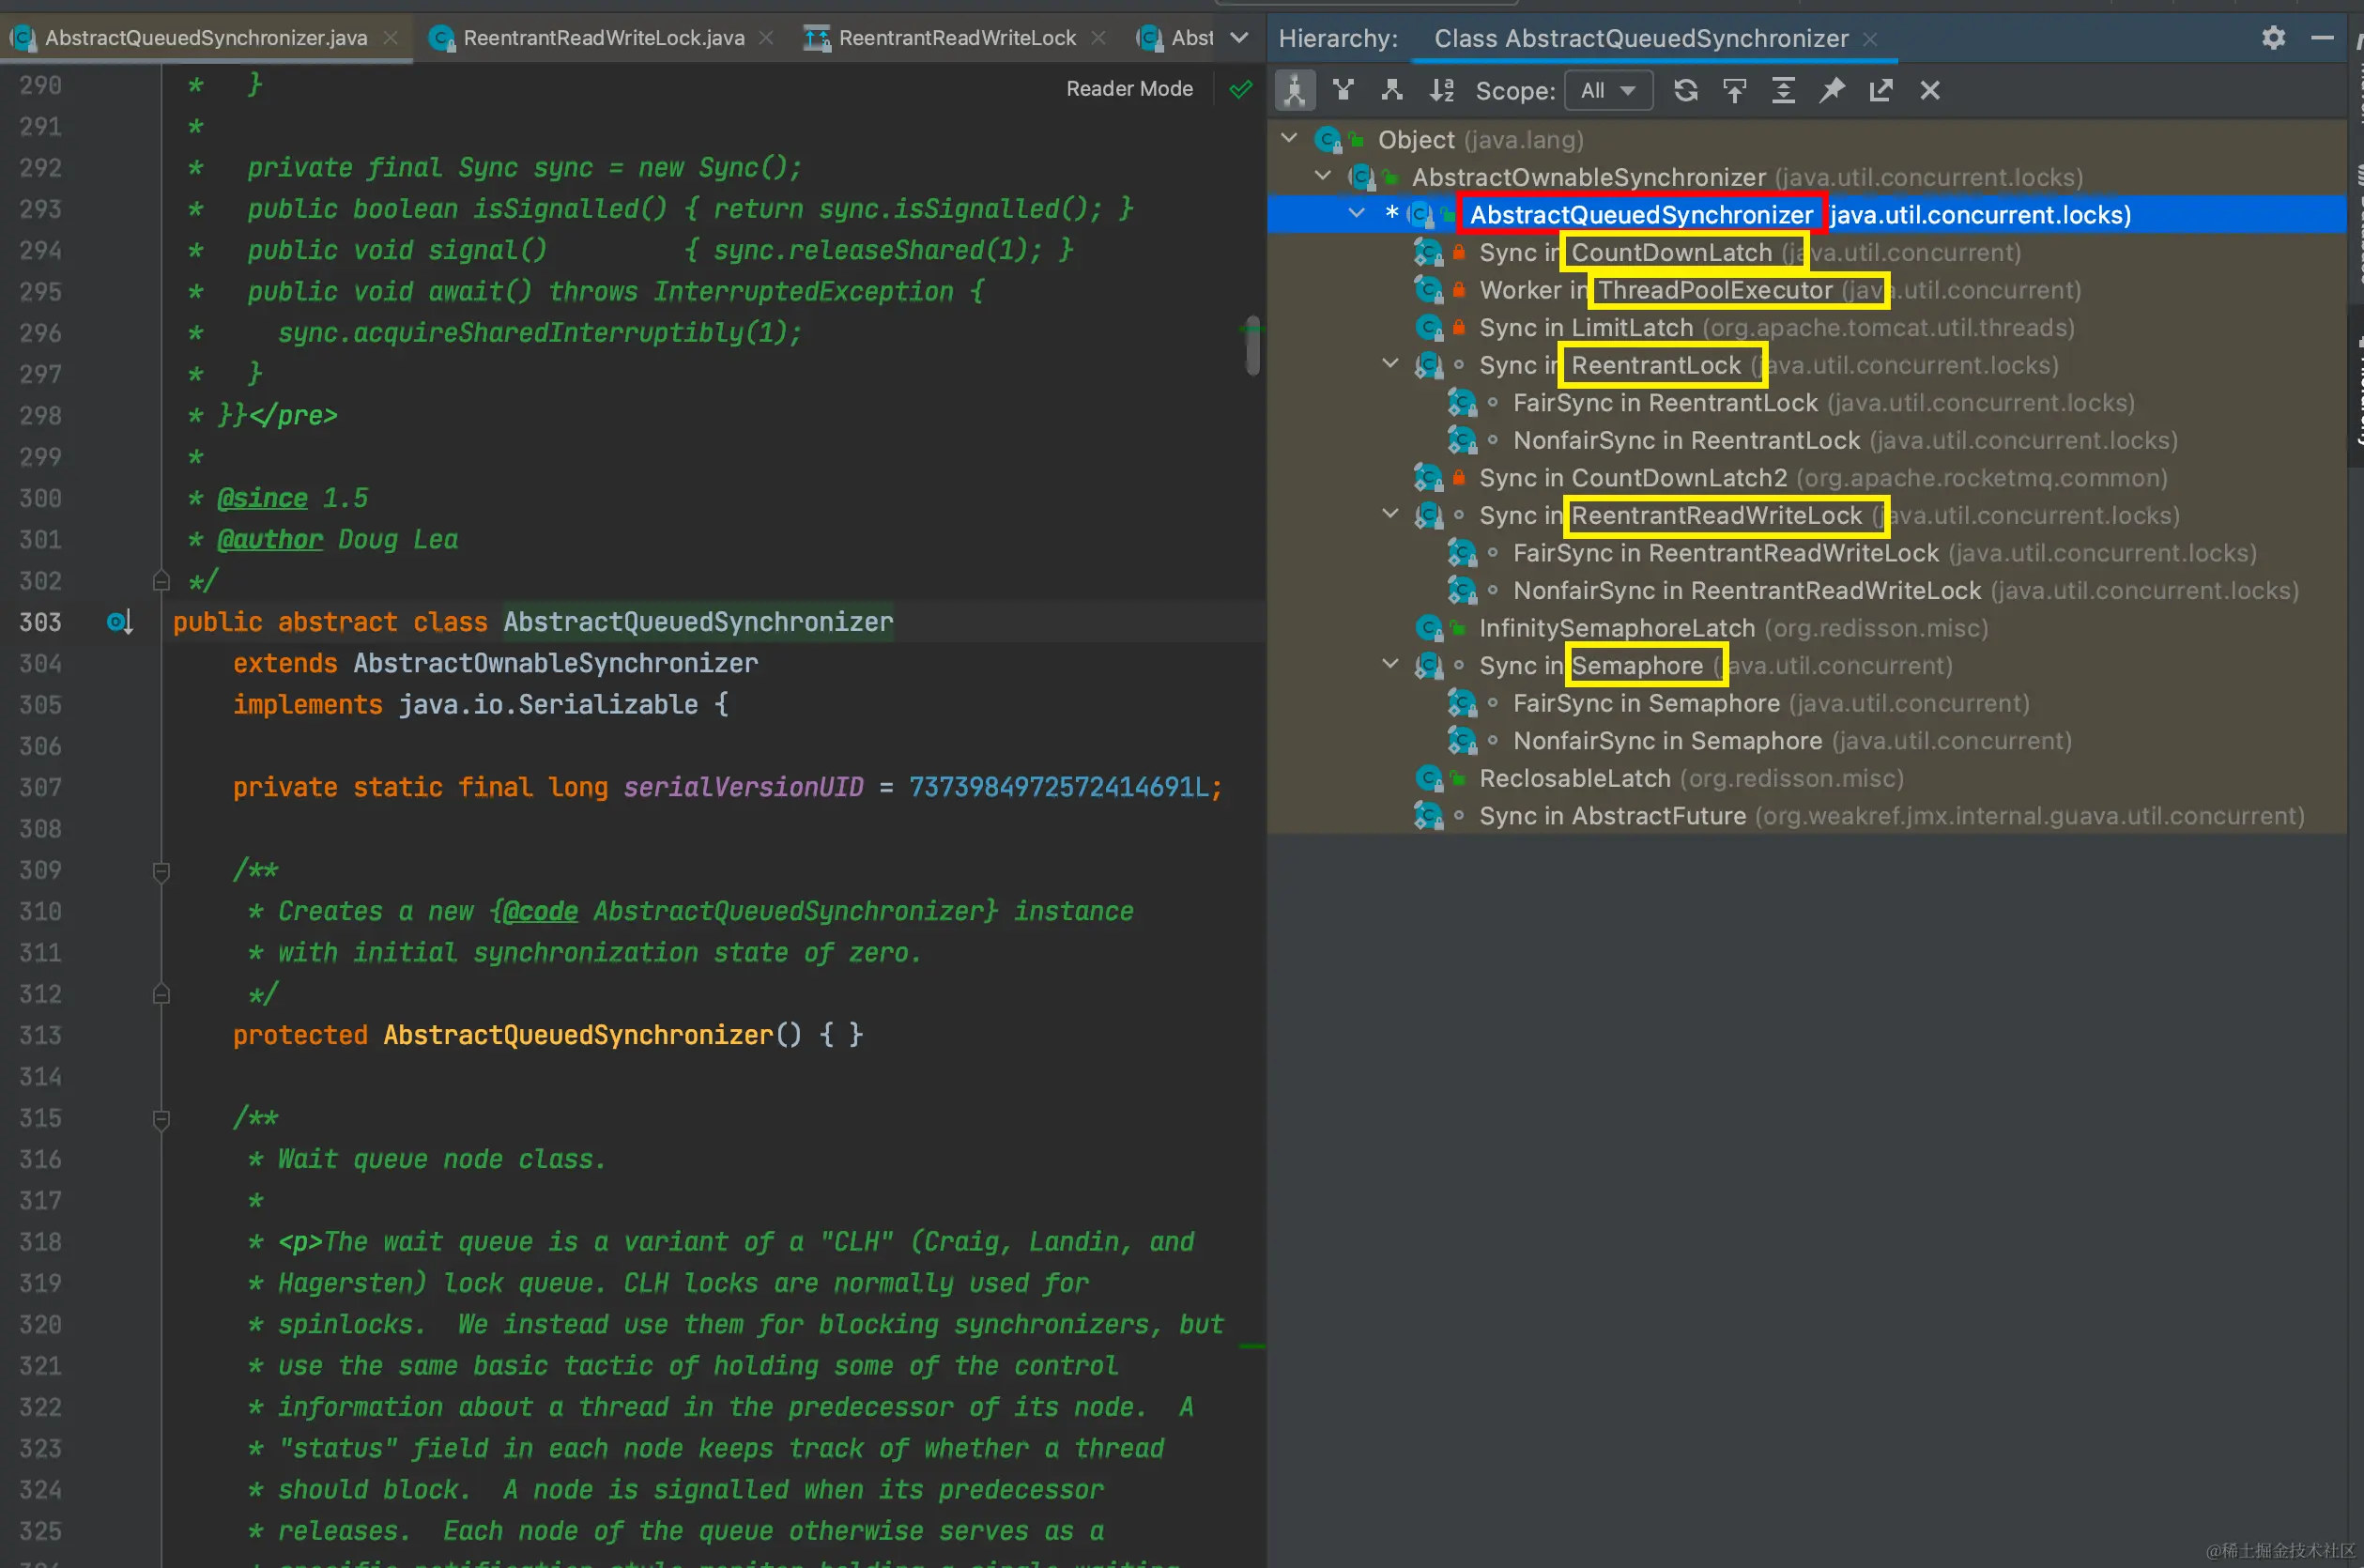Image resolution: width=2364 pixels, height=1568 pixels.
Task: Open the ReentrantReadWriteLock diagram tab
Action: (956, 38)
